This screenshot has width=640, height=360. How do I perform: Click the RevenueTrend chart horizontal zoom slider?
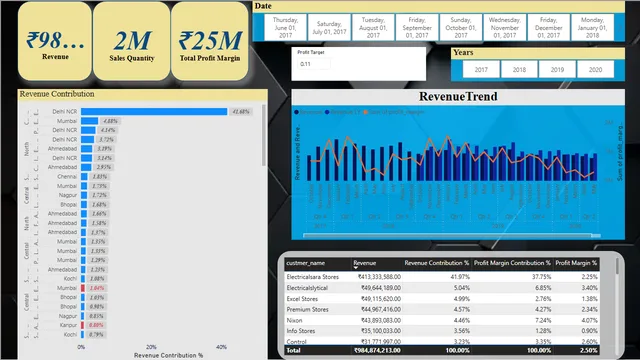[x=452, y=236]
